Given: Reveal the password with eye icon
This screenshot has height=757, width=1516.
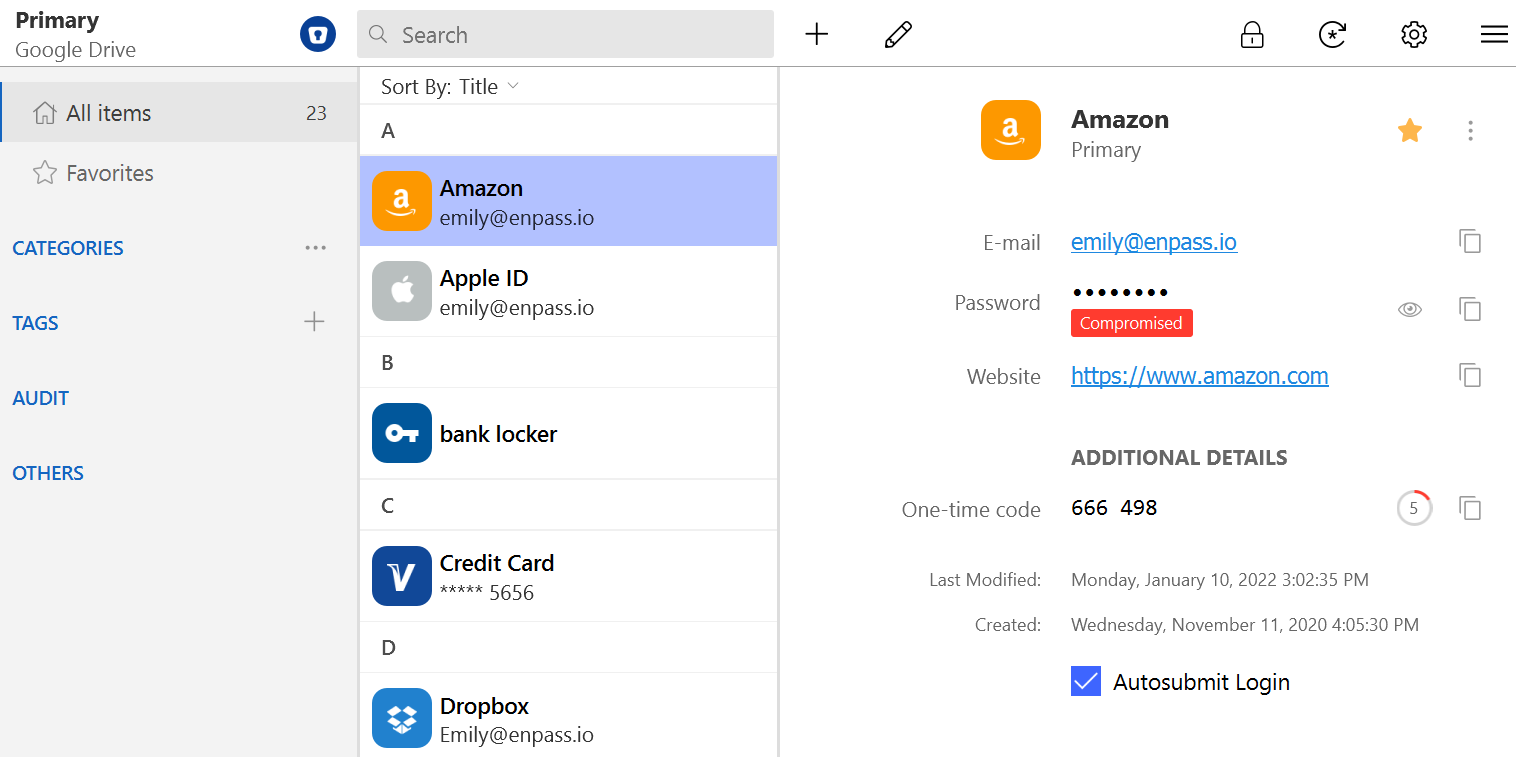Looking at the screenshot, I should (1410, 310).
